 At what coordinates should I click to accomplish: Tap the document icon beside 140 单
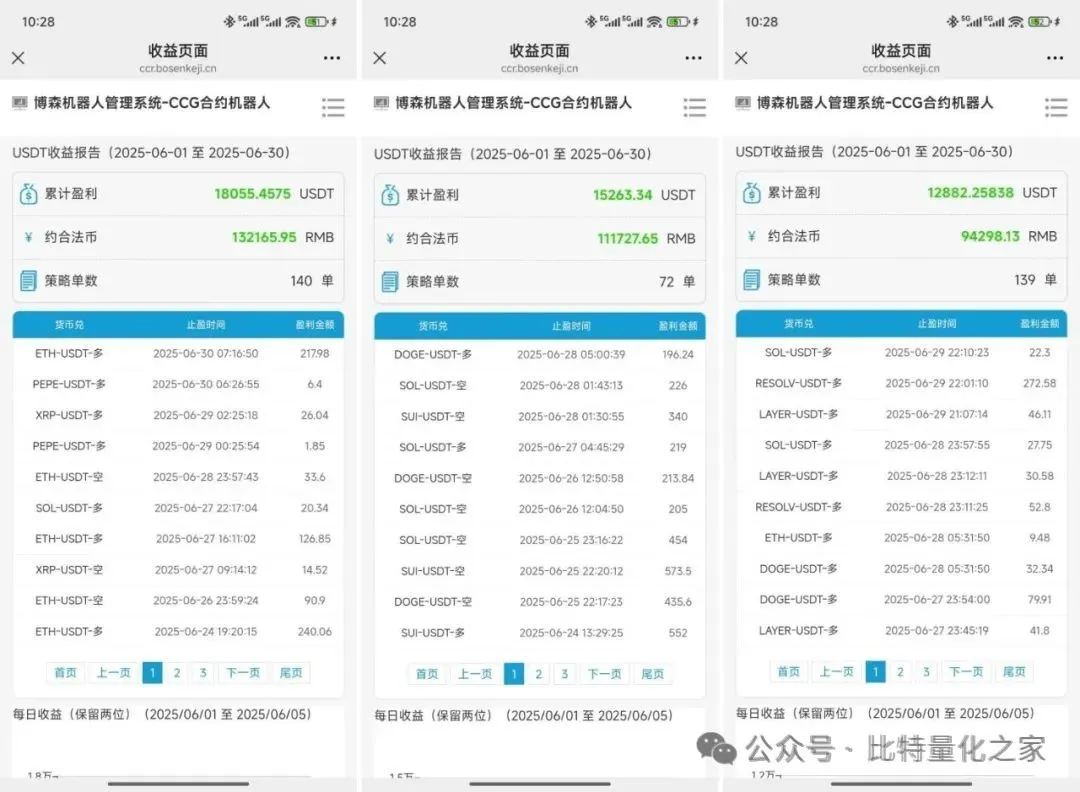[x=28, y=280]
